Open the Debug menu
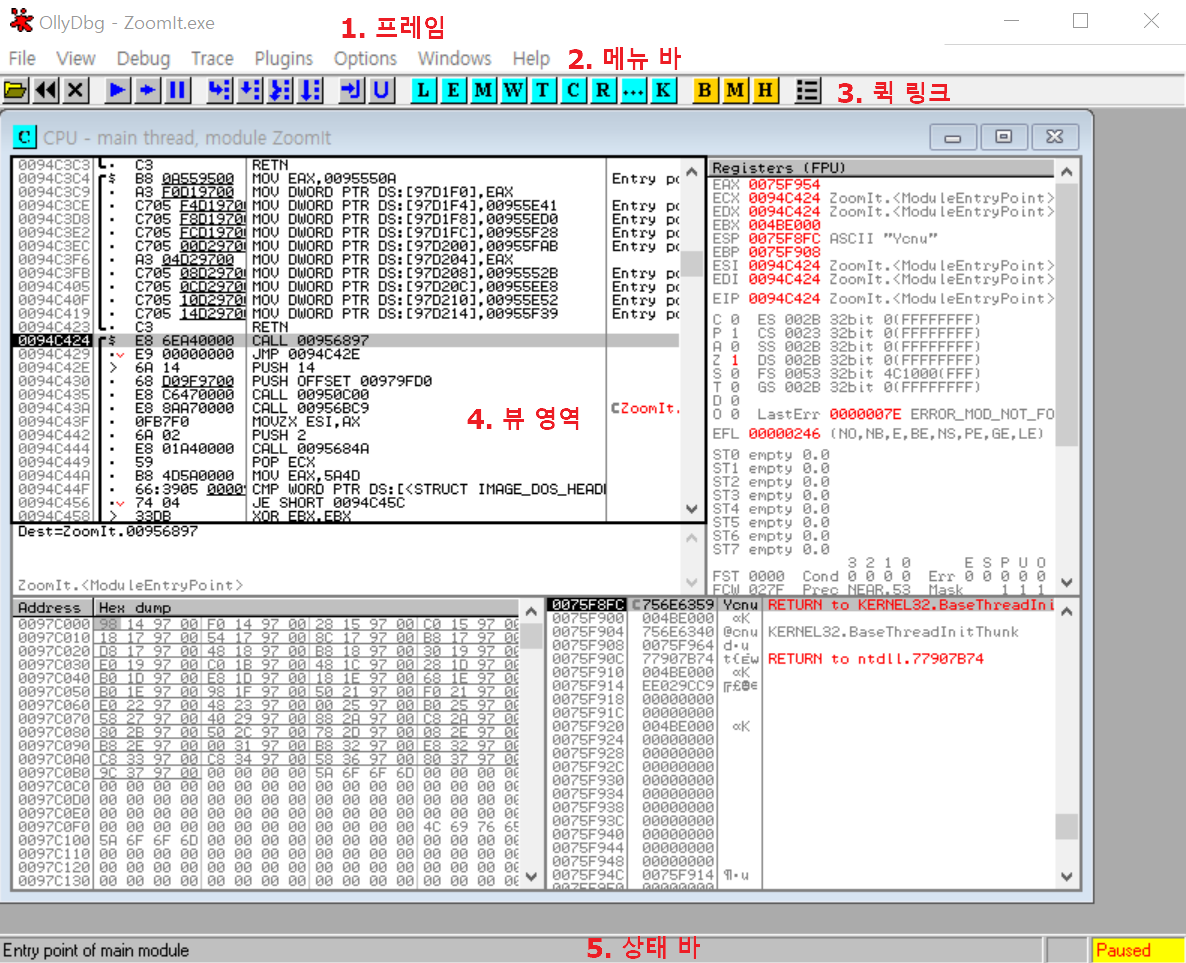Screen dimensions: 1186x963 pos(143,58)
